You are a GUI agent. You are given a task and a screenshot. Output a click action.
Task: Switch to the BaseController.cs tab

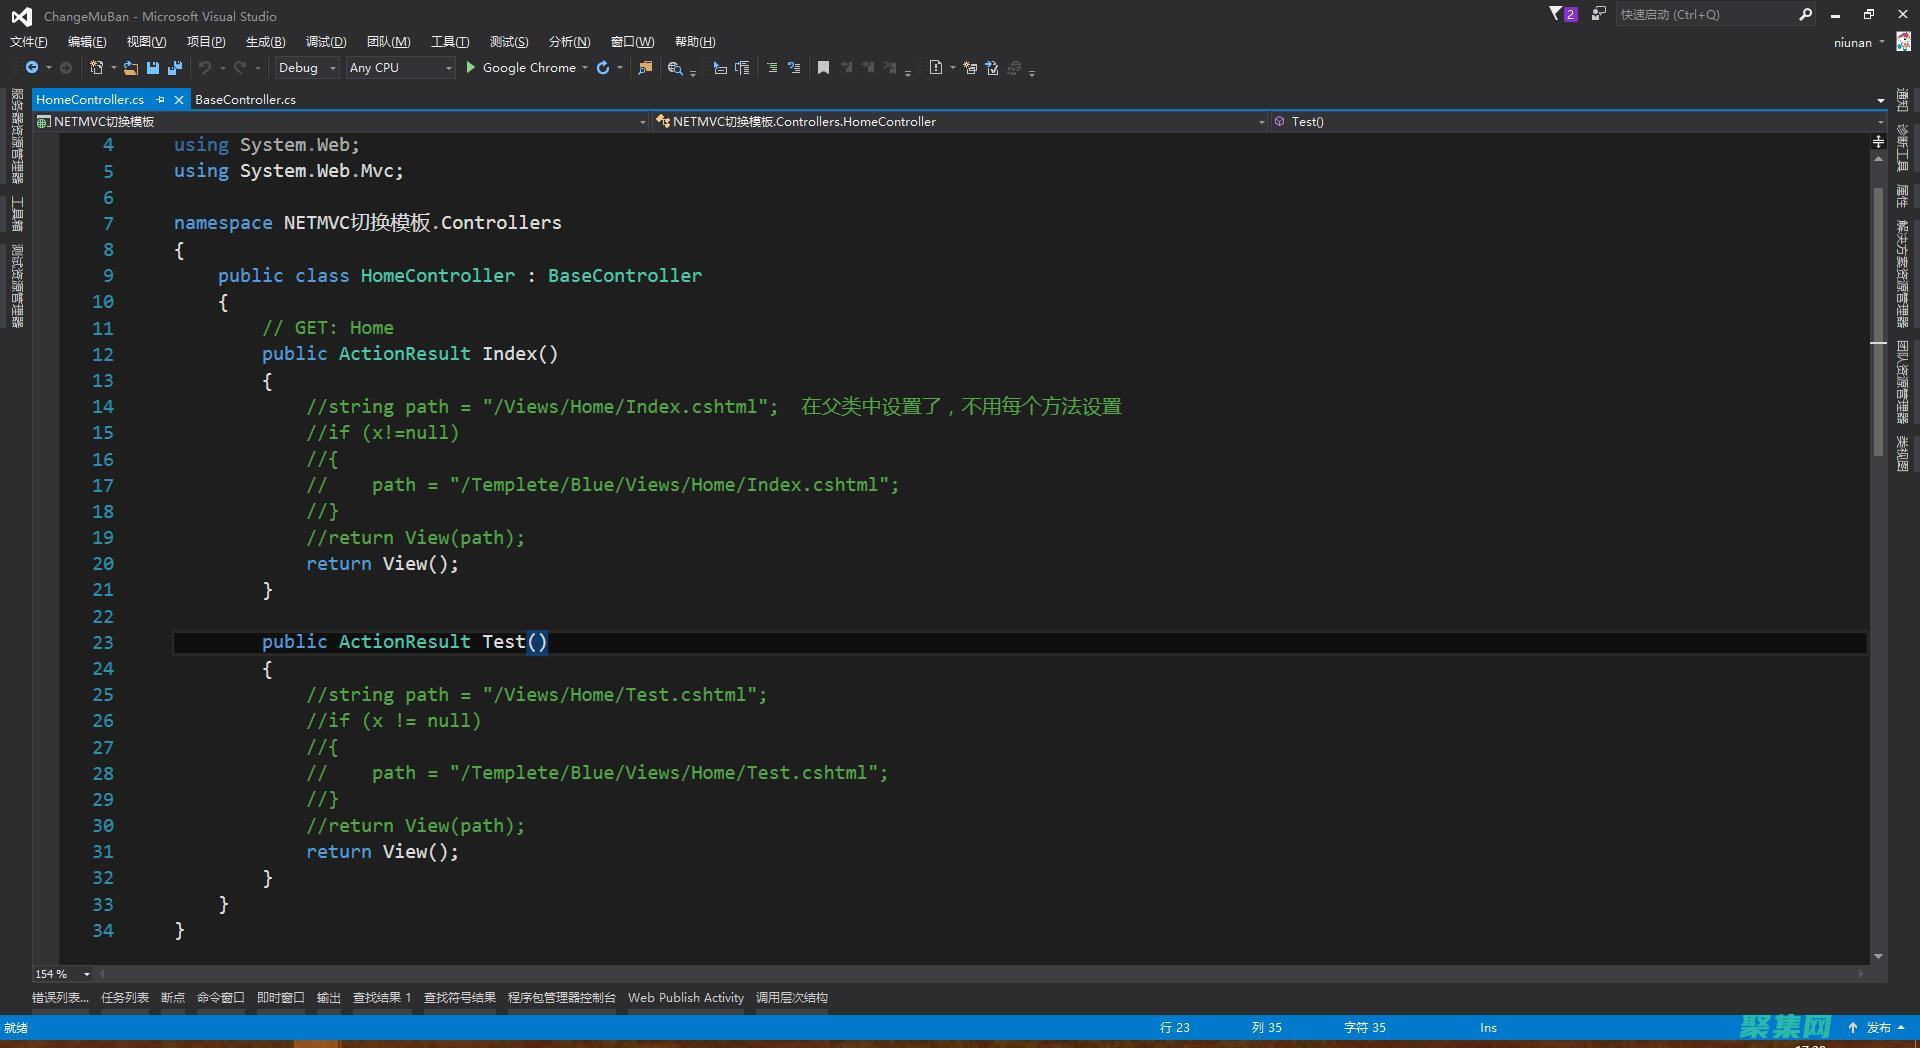tap(245, 100)
